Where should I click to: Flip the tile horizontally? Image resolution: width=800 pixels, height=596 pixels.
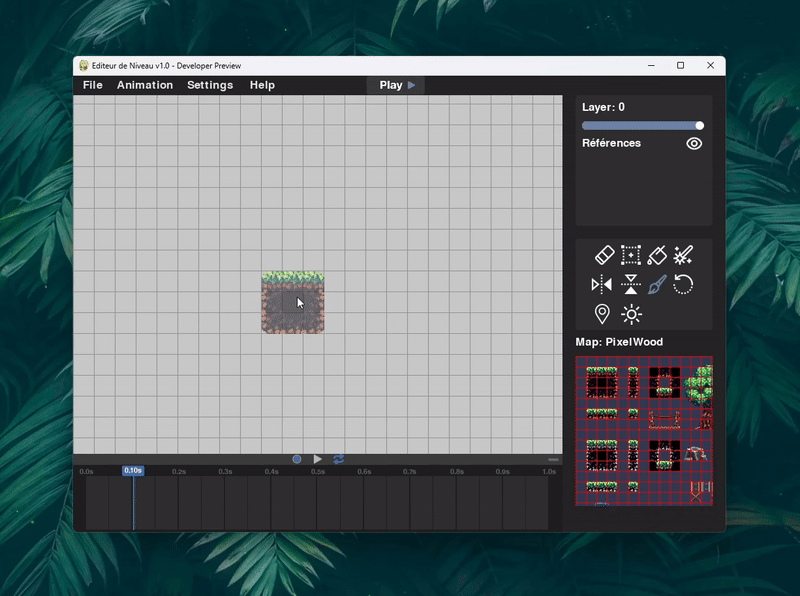point(602,284)
